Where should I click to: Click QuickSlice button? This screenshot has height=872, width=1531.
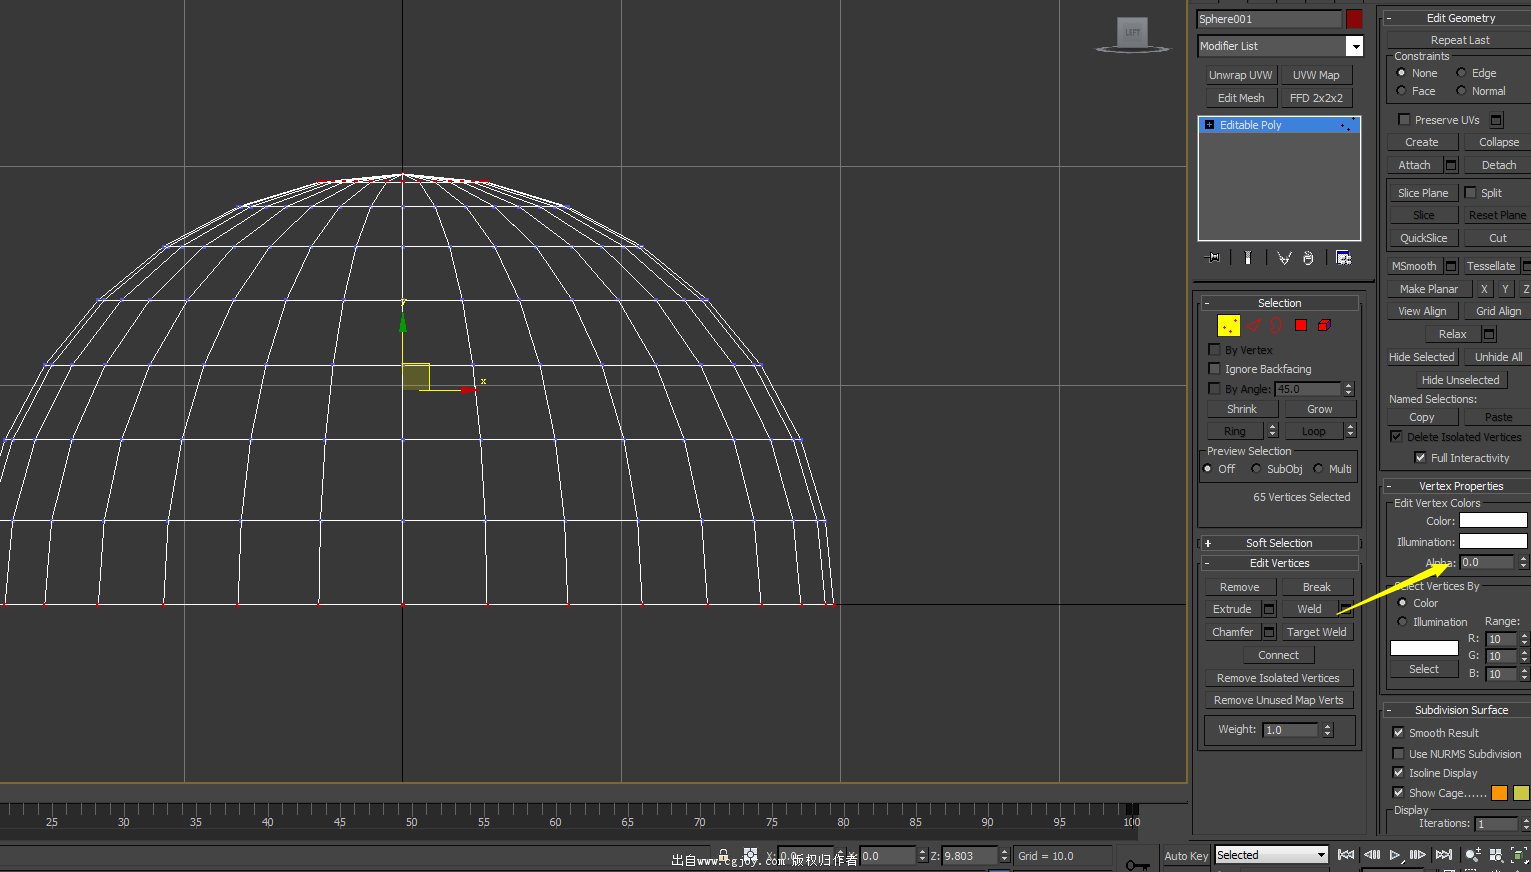click(1423, 238)
